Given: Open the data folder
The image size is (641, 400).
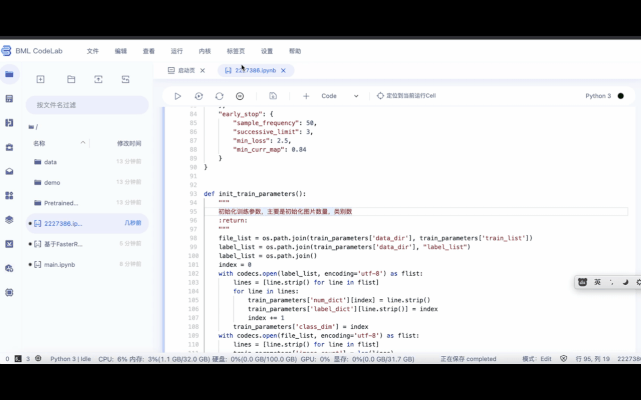Looking at the screenshot, I should (x=87, y=162).
